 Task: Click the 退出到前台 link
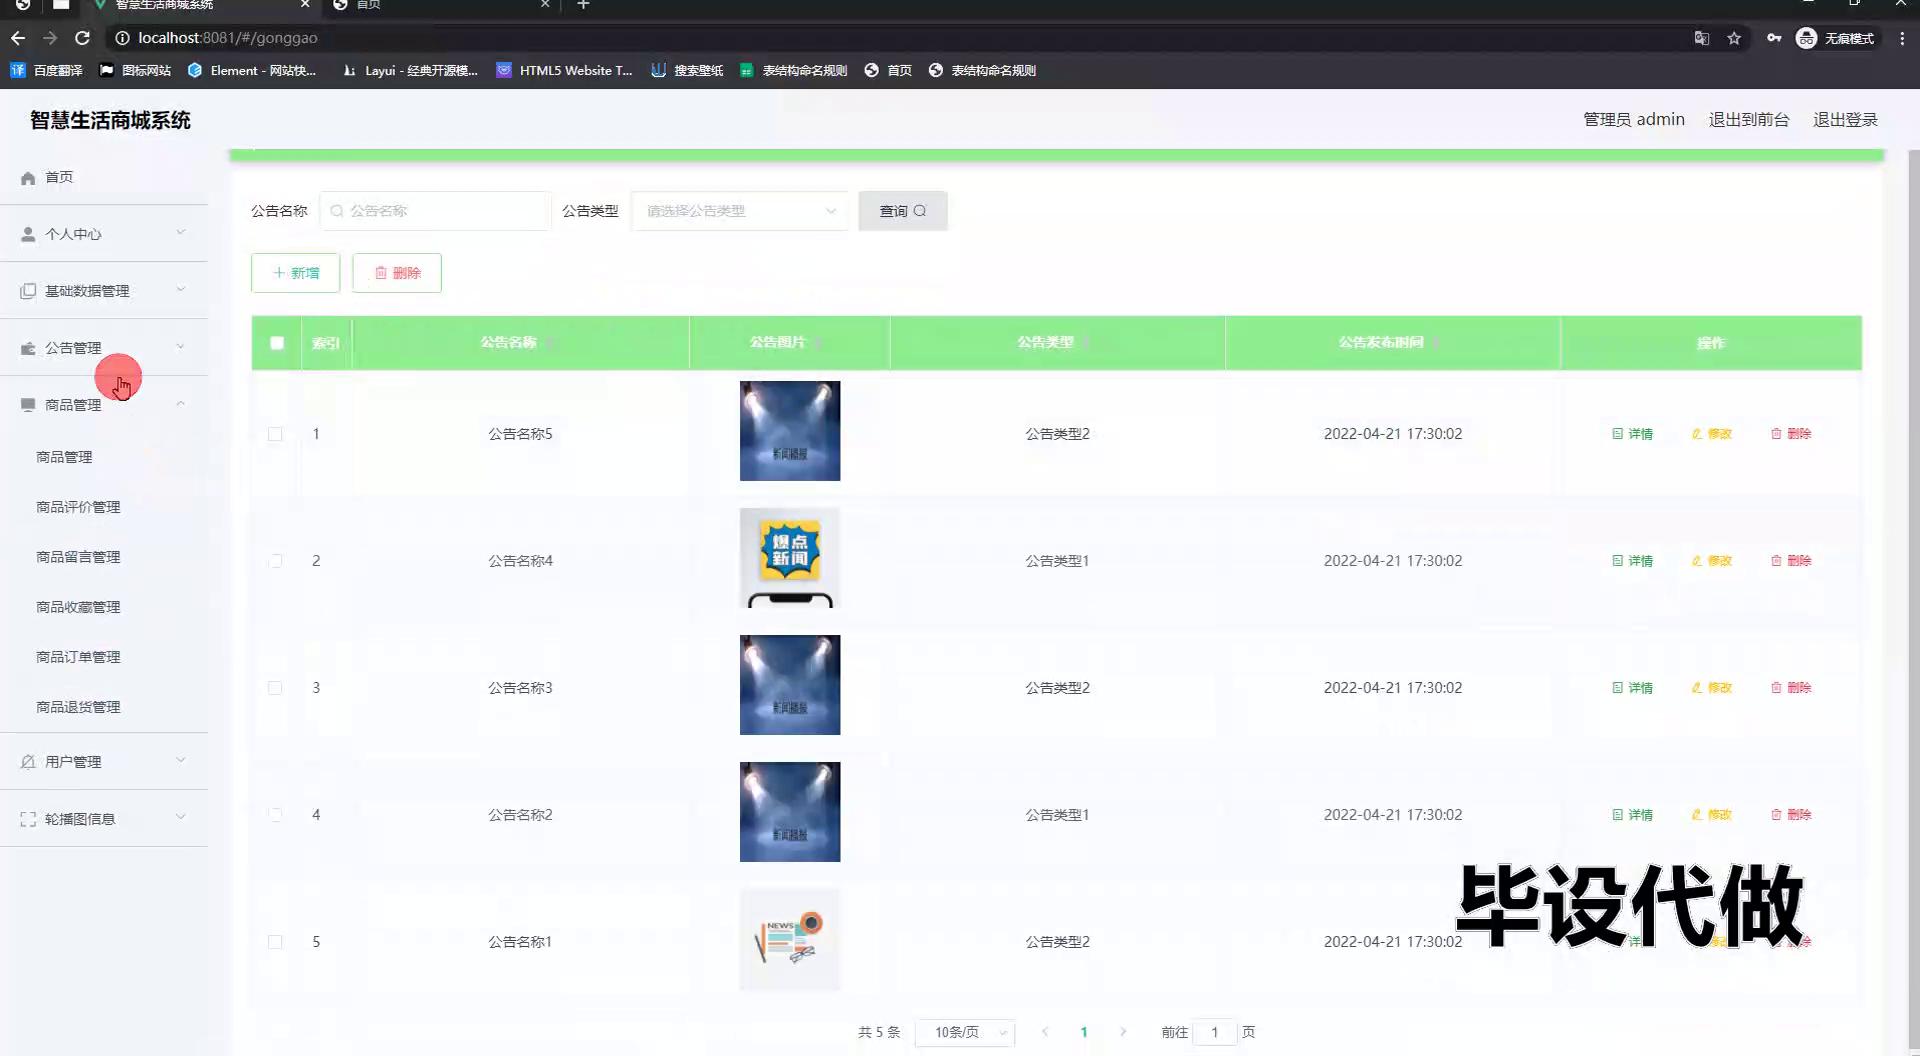1749,120
